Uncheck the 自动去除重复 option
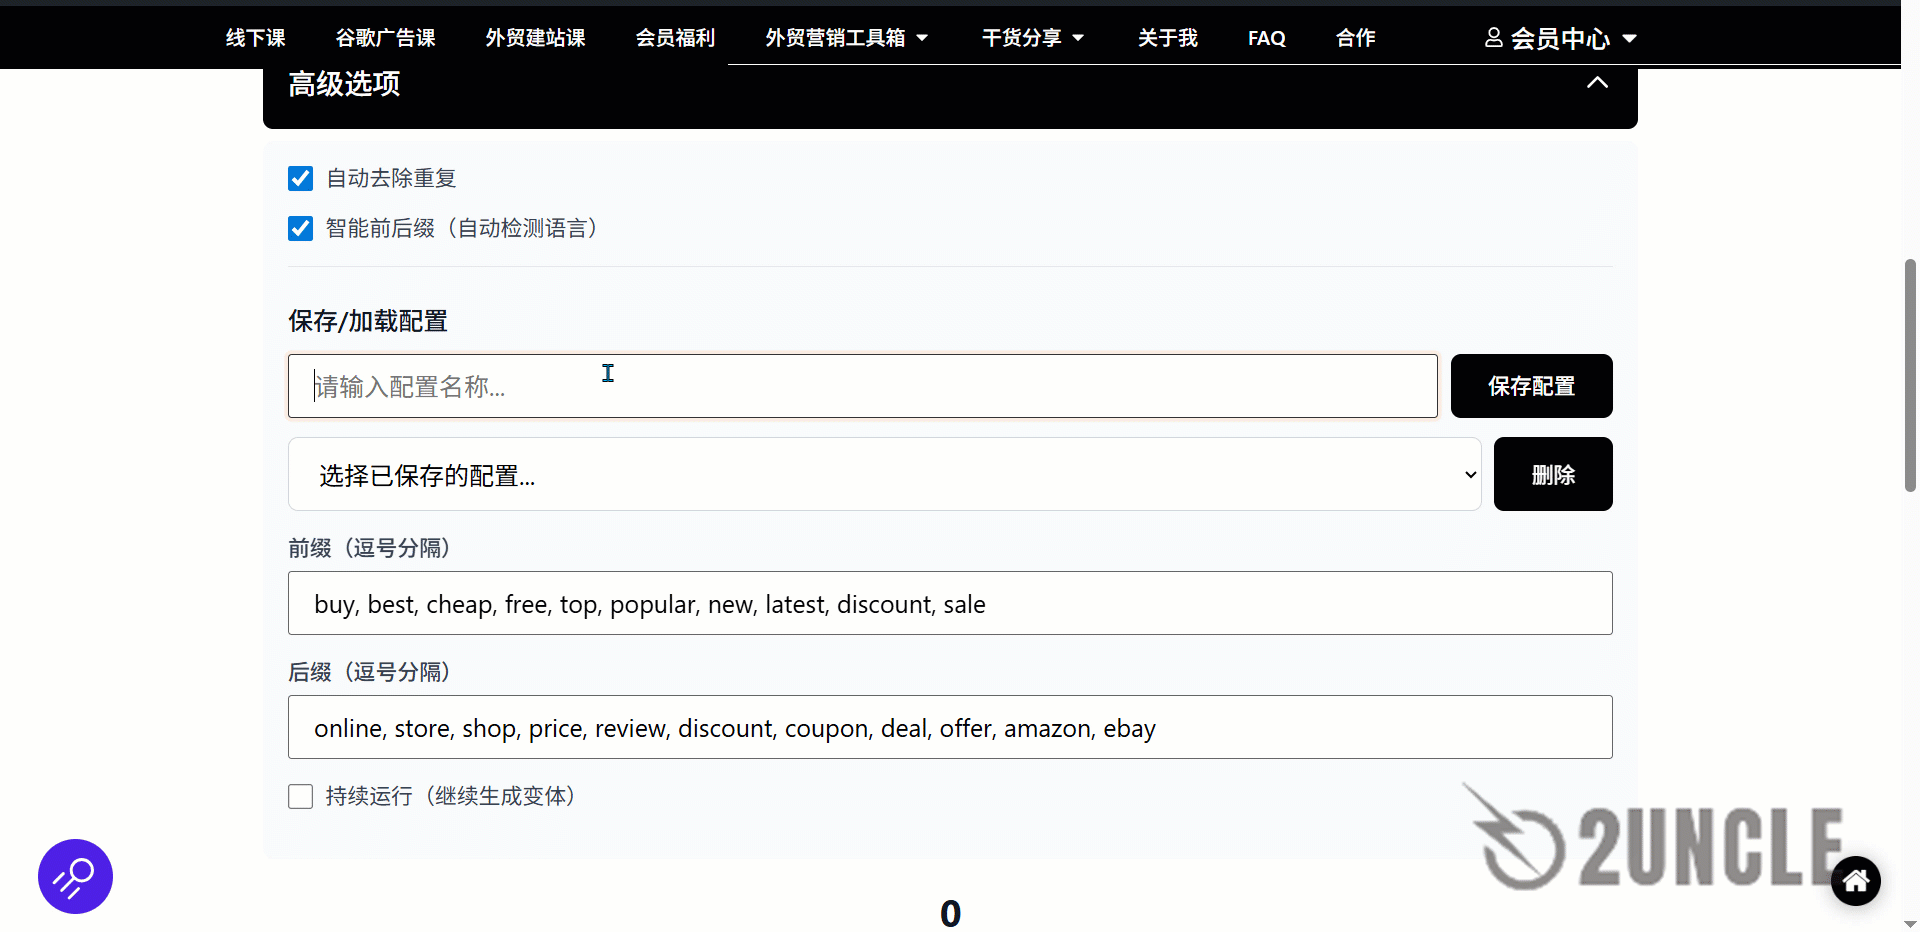Image resolution: width=1920 pixels, height=932 pixels. pyautogui.click(x=300, y=178)
